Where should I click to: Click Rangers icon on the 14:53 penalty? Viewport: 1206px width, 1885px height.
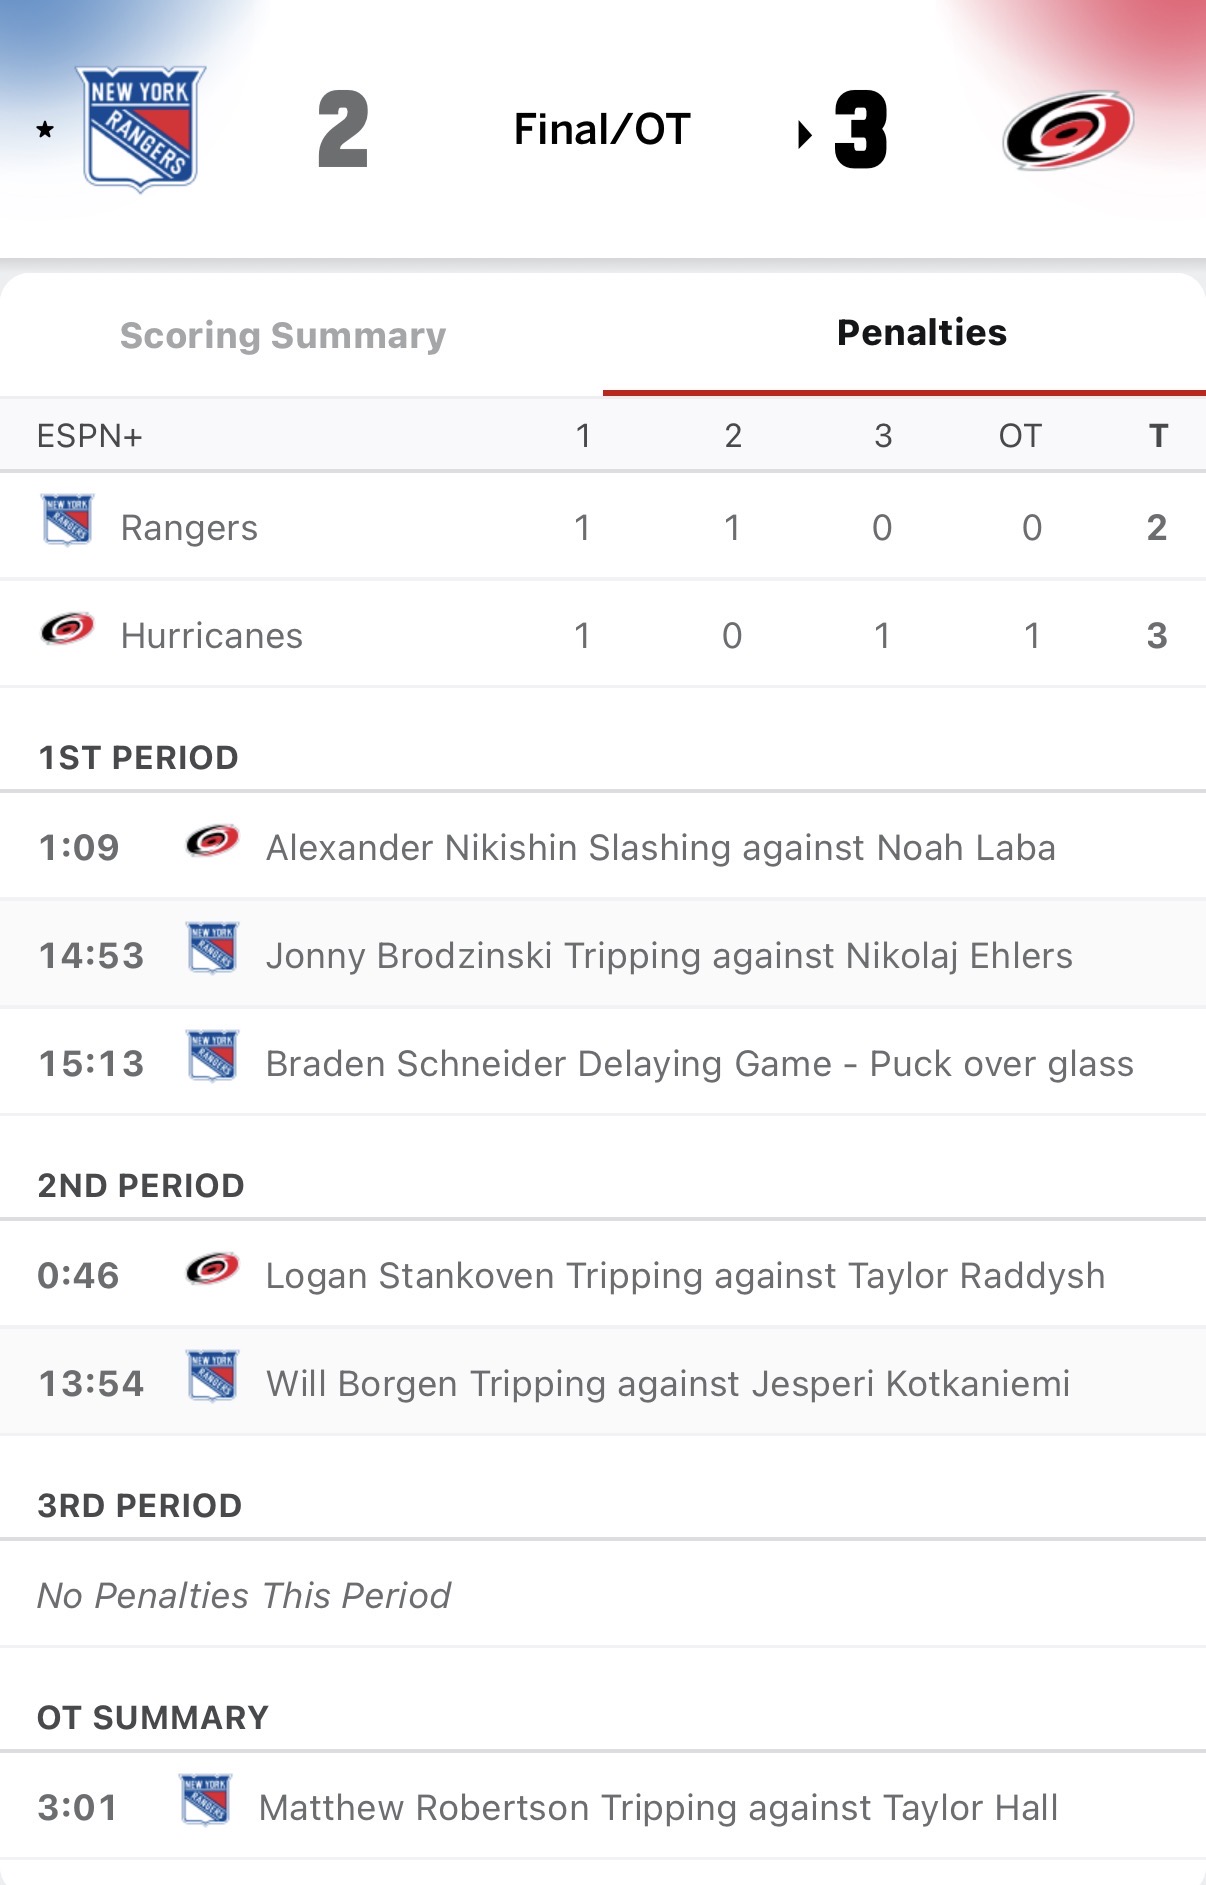pos(212,948)
